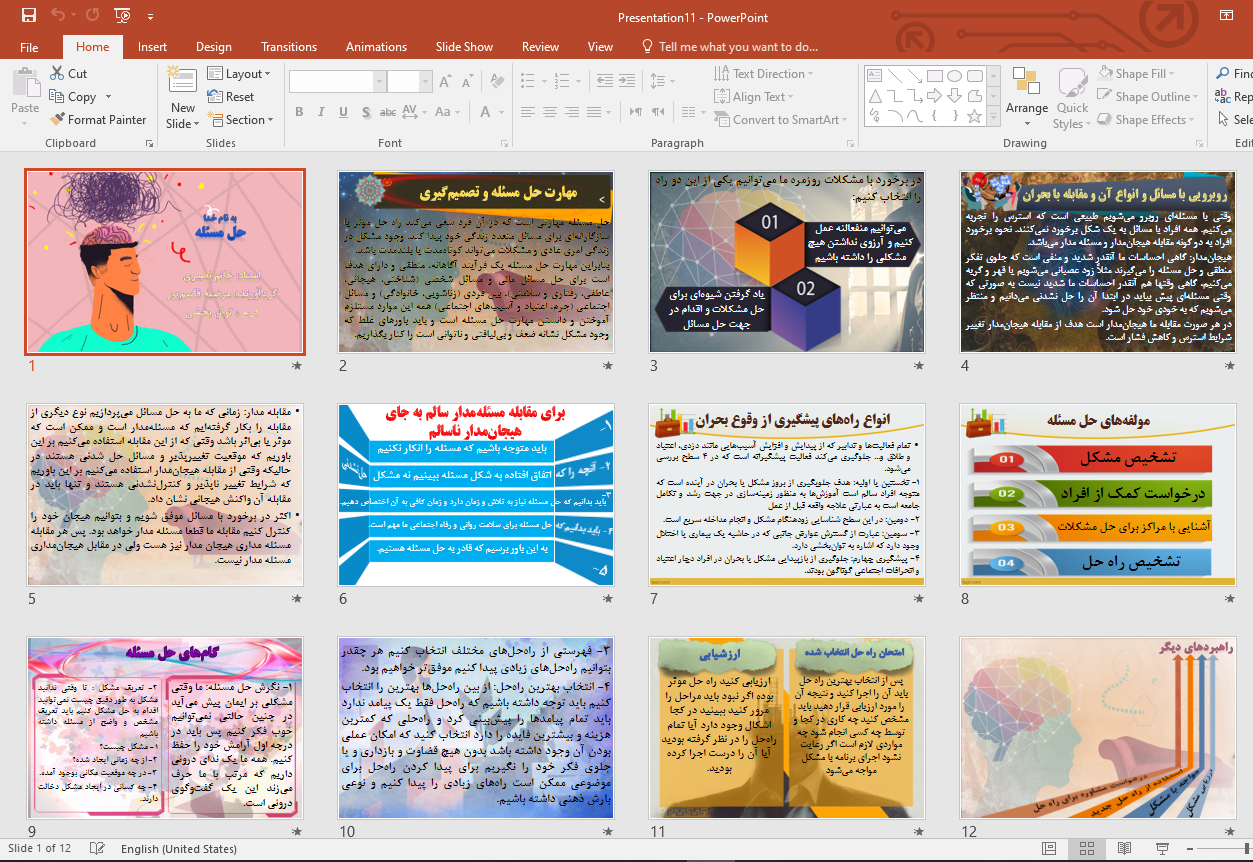Switch to the Insert ribbon tab
Viewport: 1253px width, 862px height.
[x=151, y=46]
